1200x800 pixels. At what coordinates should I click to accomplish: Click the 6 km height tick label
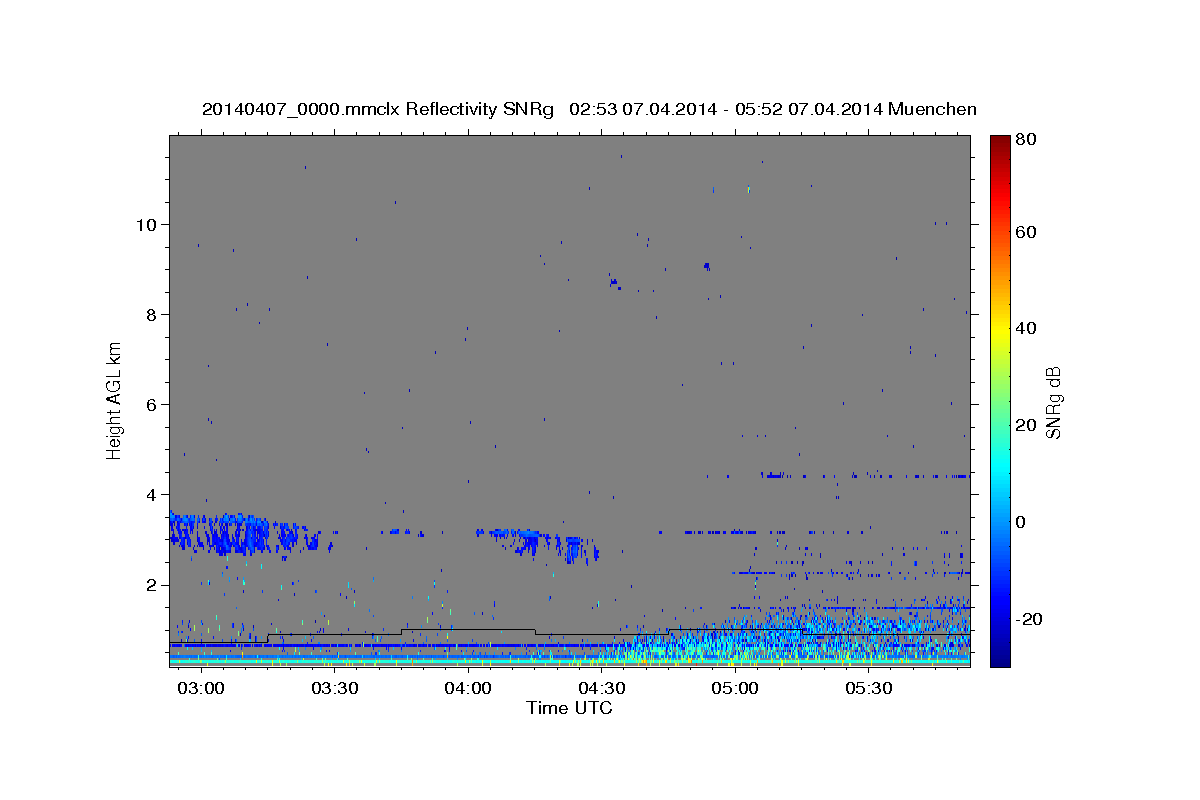point(150,404)
